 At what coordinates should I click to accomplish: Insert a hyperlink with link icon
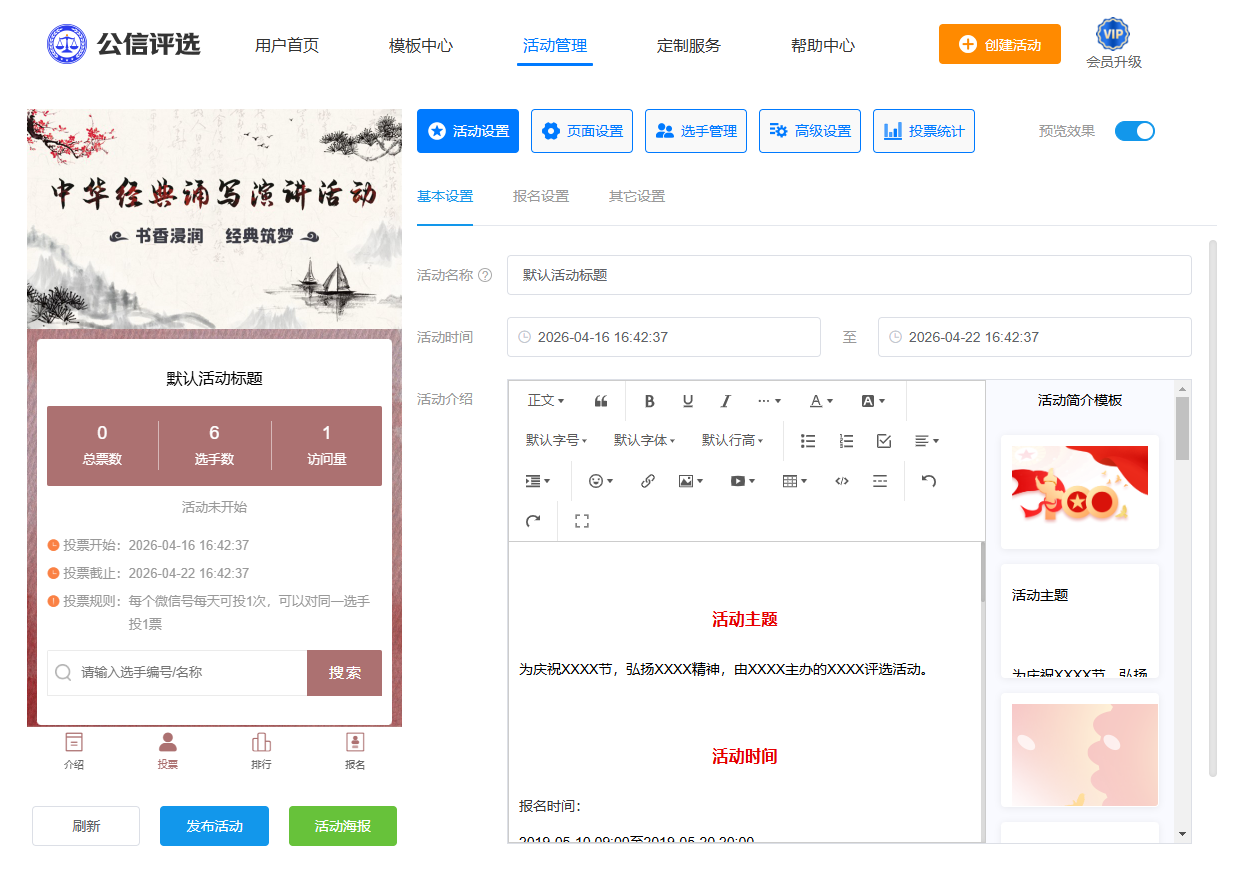pos(648,481)
